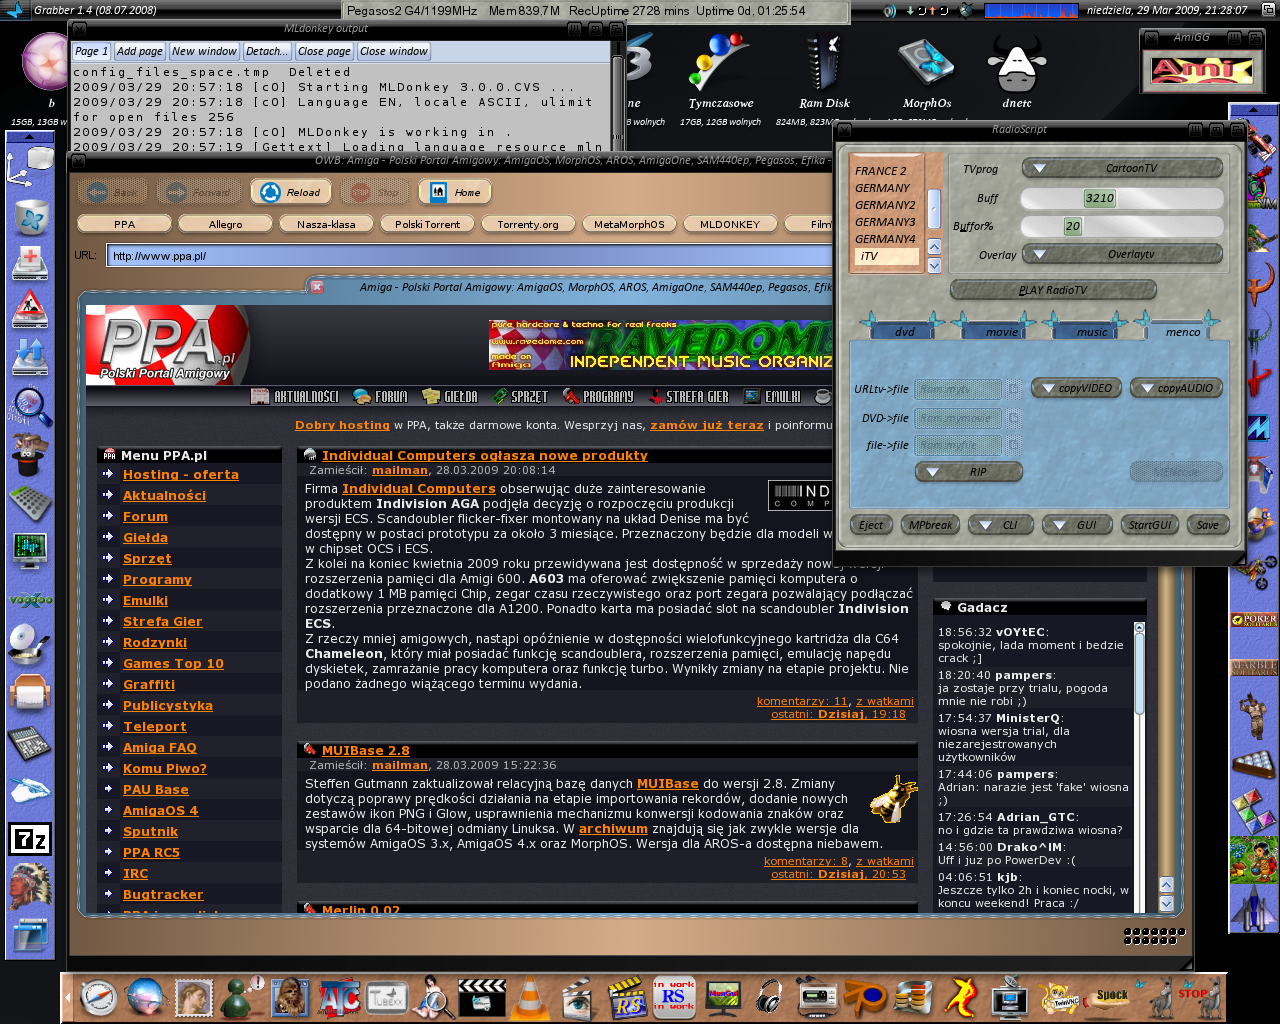Open the road works warning sign icon
1280x1024 pixels.
point(30,309)
